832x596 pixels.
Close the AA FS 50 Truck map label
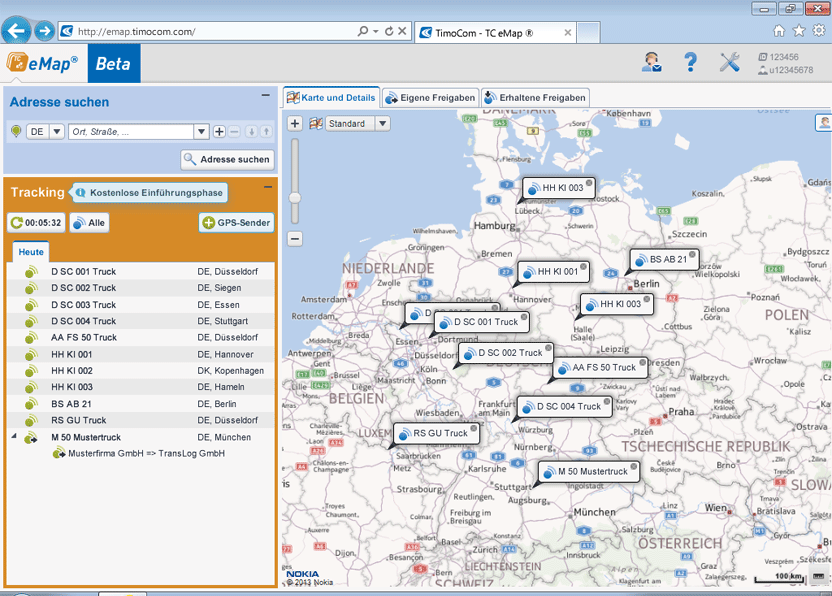pos(643,362)
